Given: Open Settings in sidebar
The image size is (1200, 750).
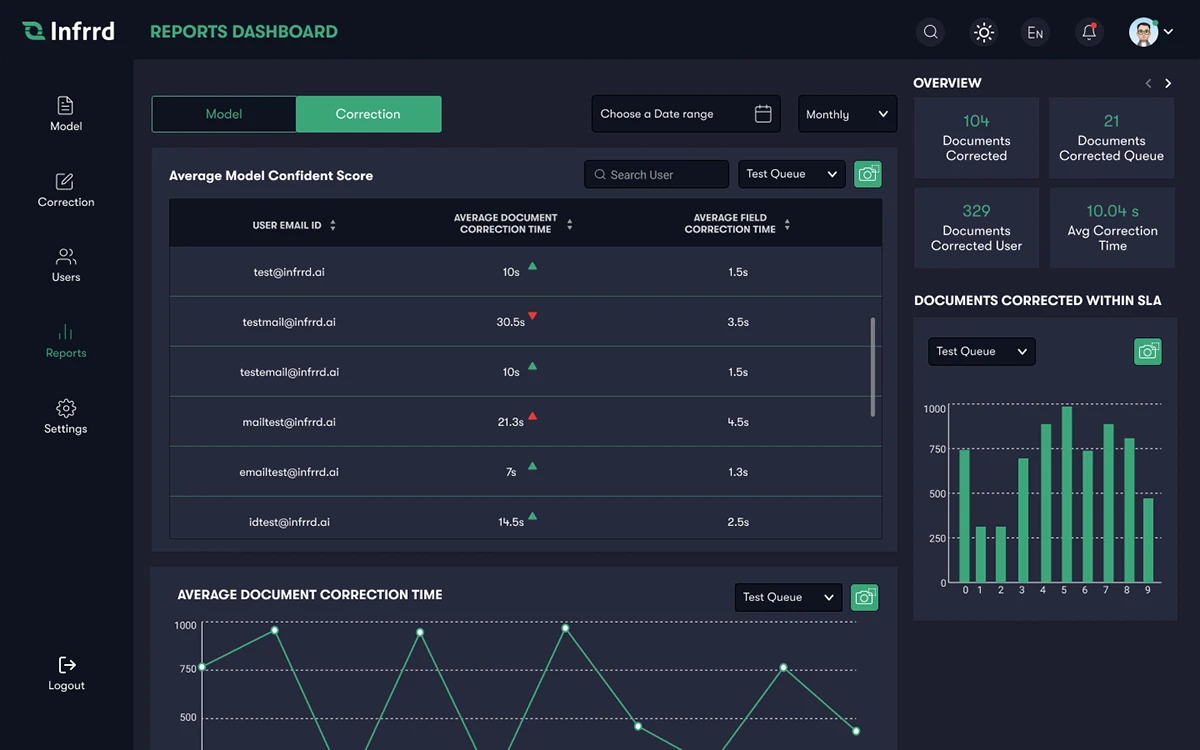Looking at the screenshot, I should 66,417.
